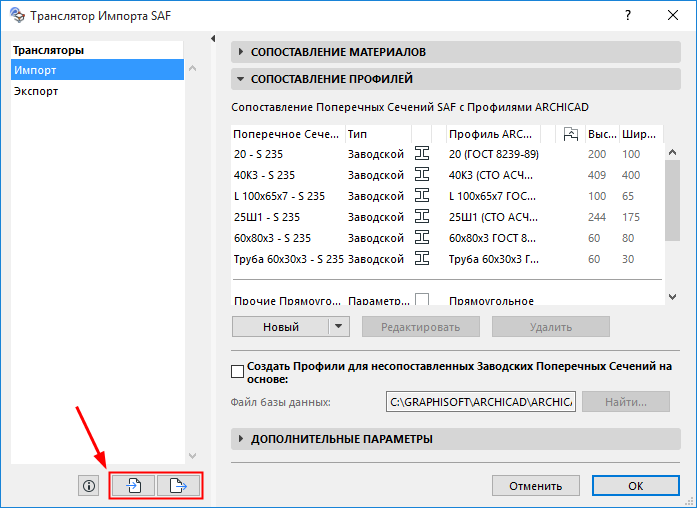Click table scroll up arrow
Image resolution: width=697 pixels, height=508 pixels.
[673, 152]
